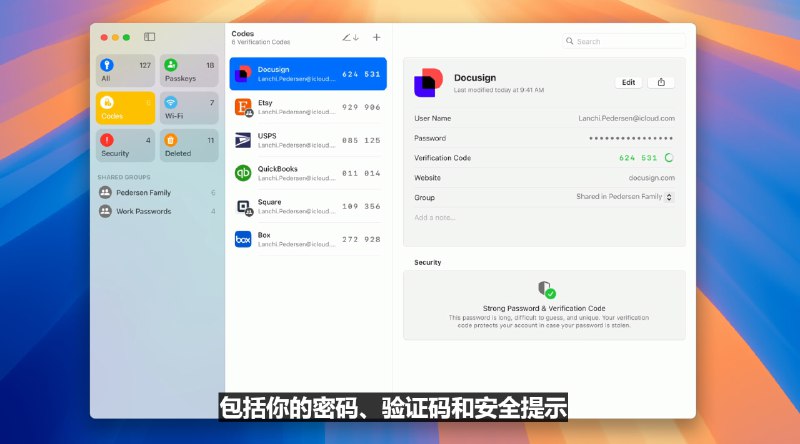Click the search magnifier icon
Screen dimensions: 800x444
pos(569,41)
